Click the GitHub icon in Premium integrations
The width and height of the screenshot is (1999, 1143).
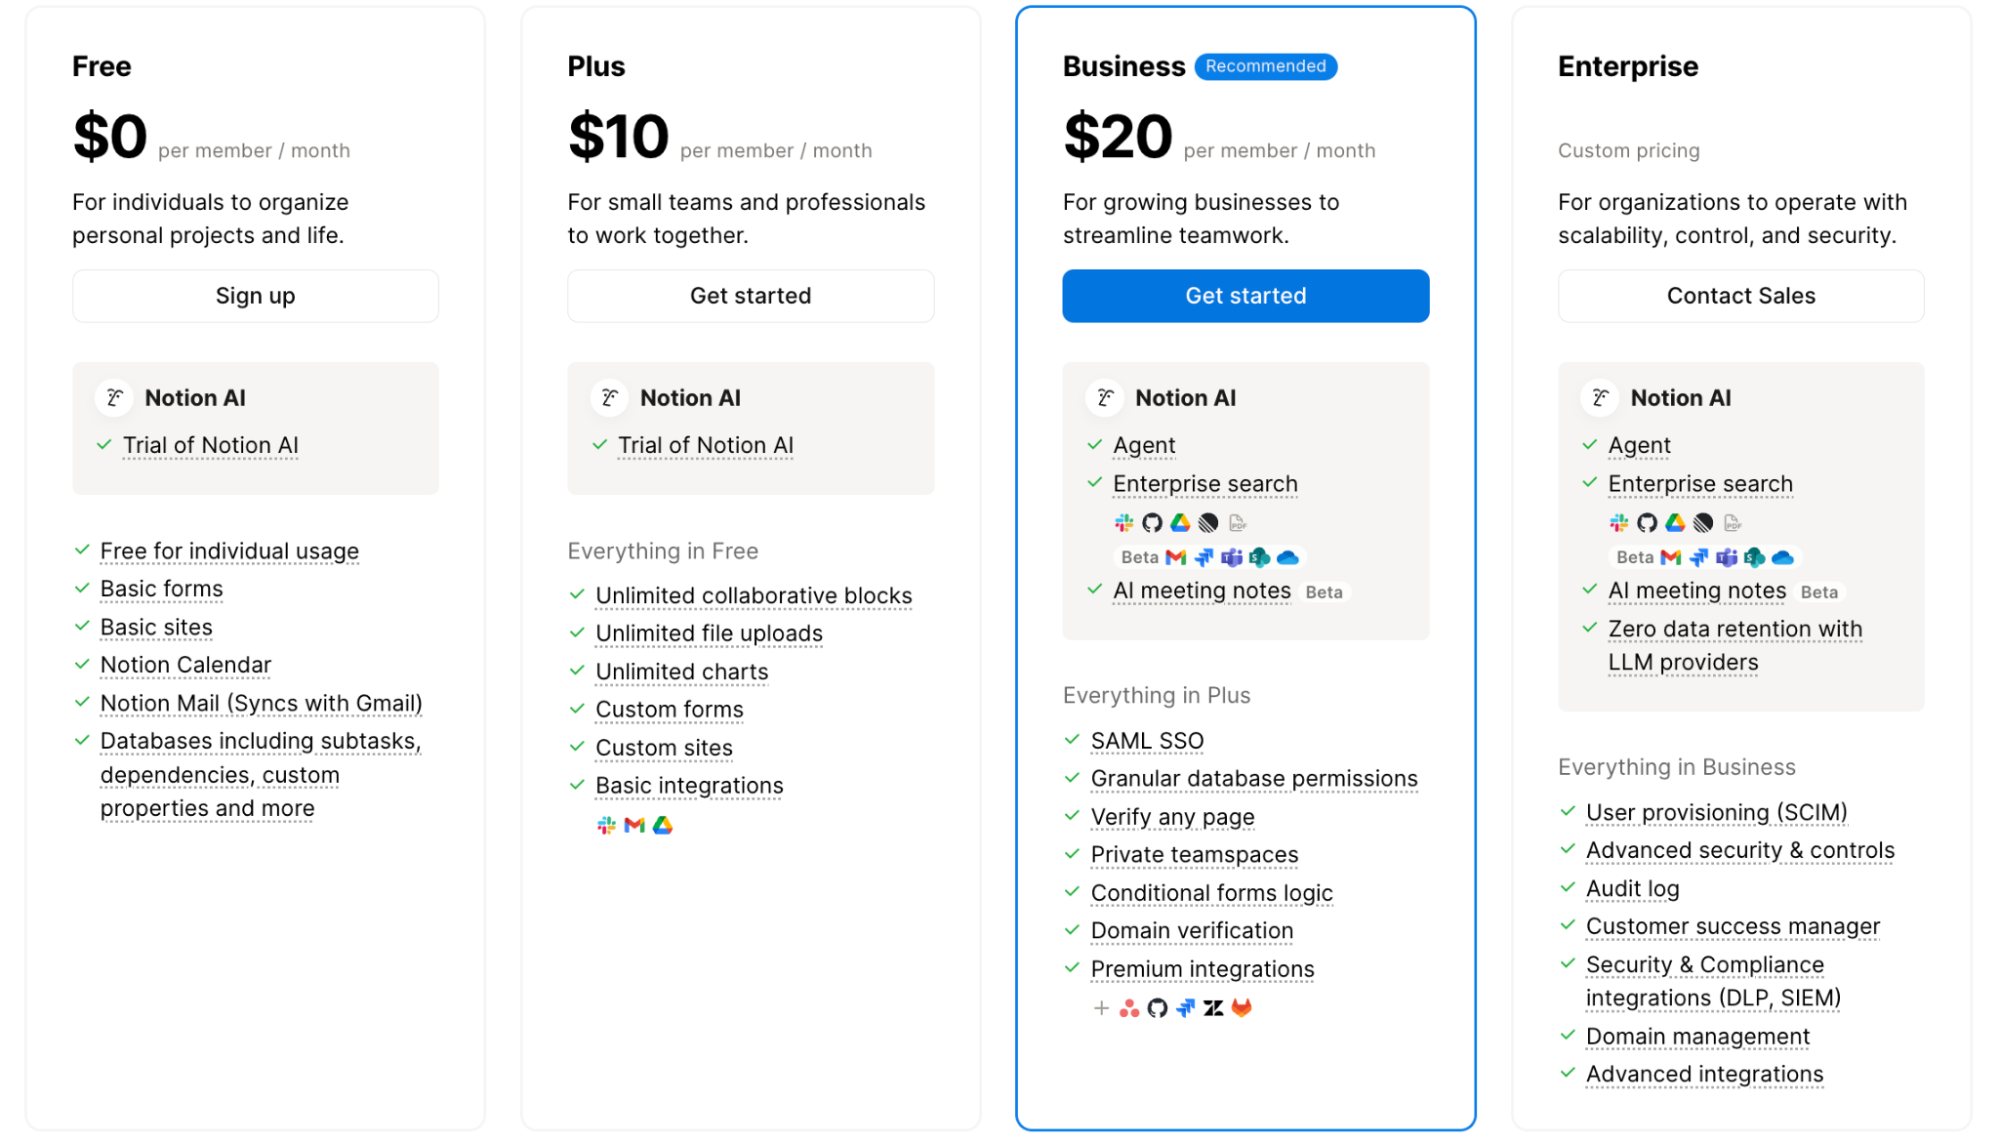tap(1158, 1008)
